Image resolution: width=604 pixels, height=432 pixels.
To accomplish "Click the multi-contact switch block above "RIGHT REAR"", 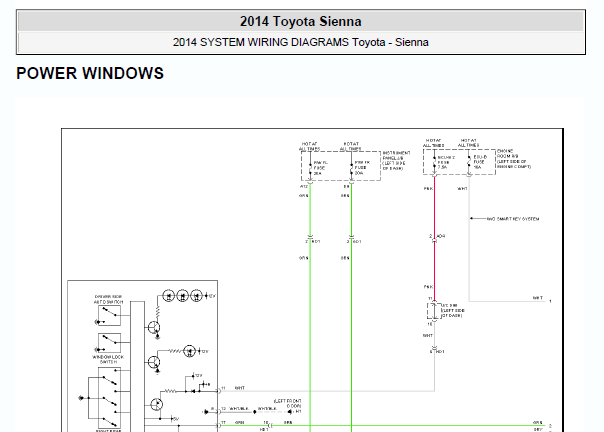I will pyautogui.click(x=109, y=397).
